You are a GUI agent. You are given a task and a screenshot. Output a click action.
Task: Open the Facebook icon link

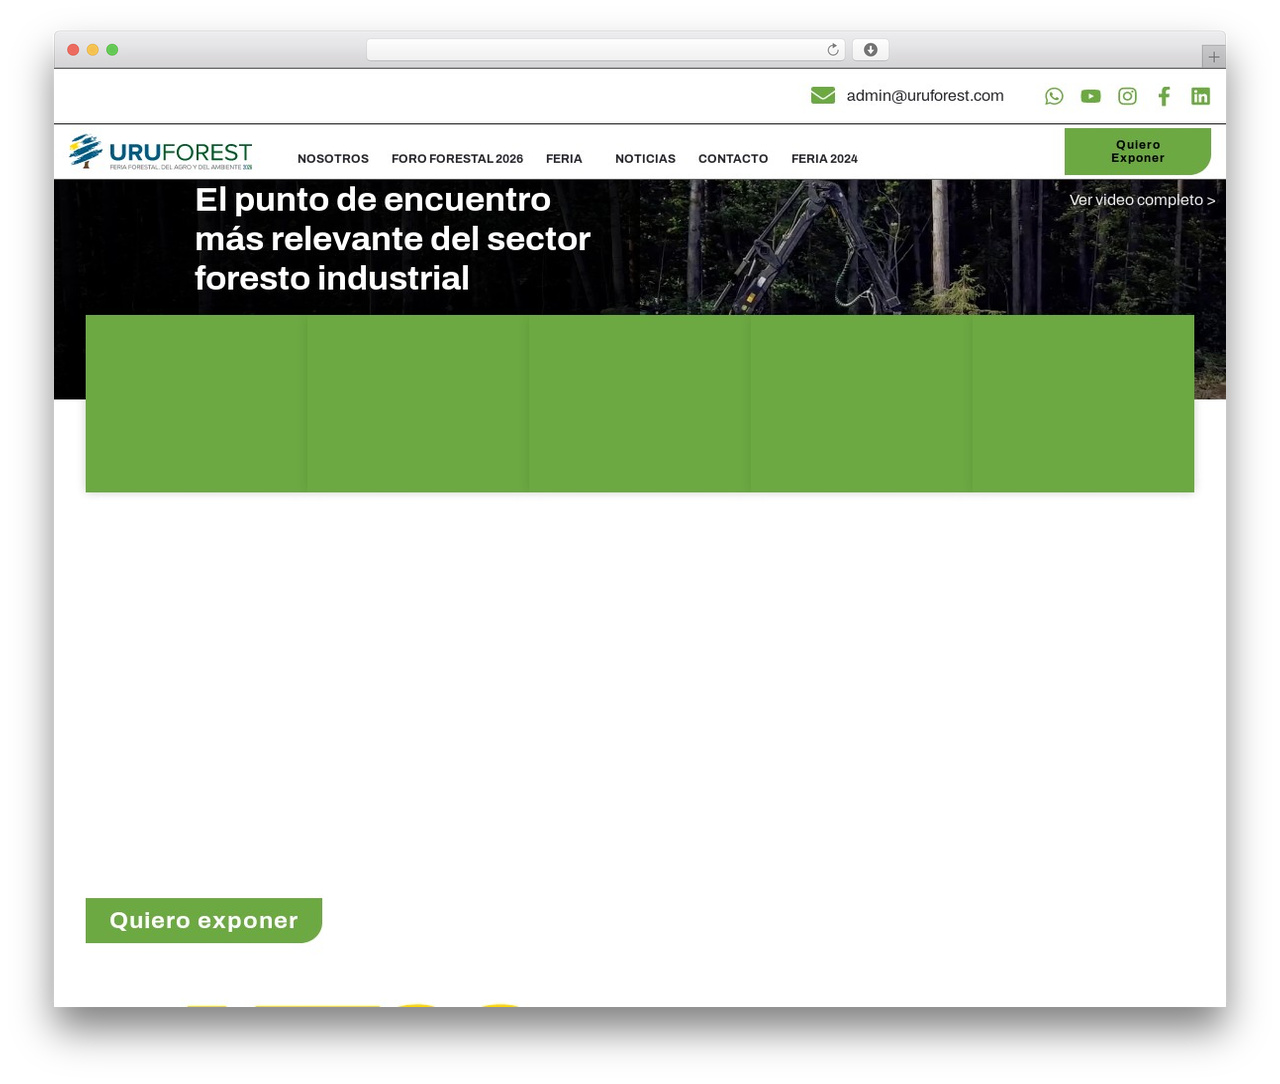pyautogui.click(x=1164, y=96)
